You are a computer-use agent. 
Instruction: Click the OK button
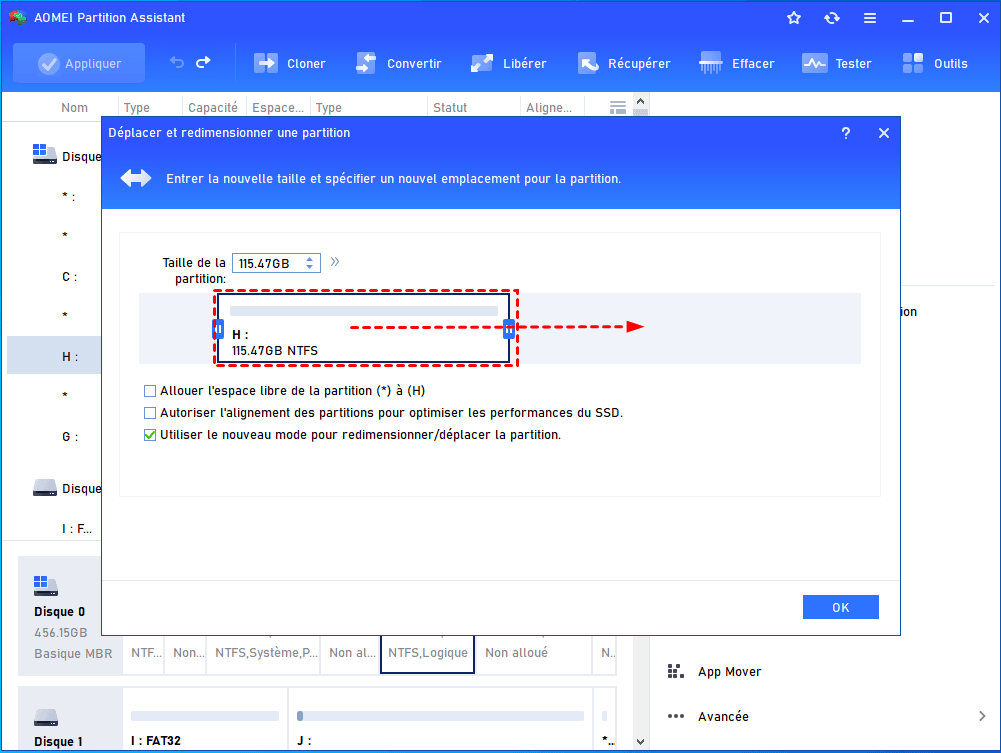tap(840, 607)
